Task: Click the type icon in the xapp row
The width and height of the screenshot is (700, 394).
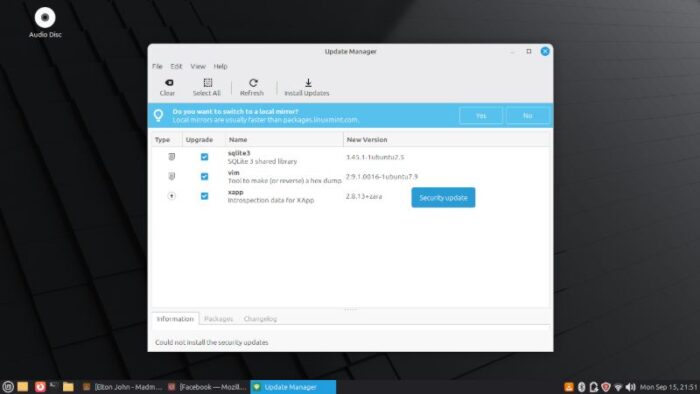Action: 171,196
